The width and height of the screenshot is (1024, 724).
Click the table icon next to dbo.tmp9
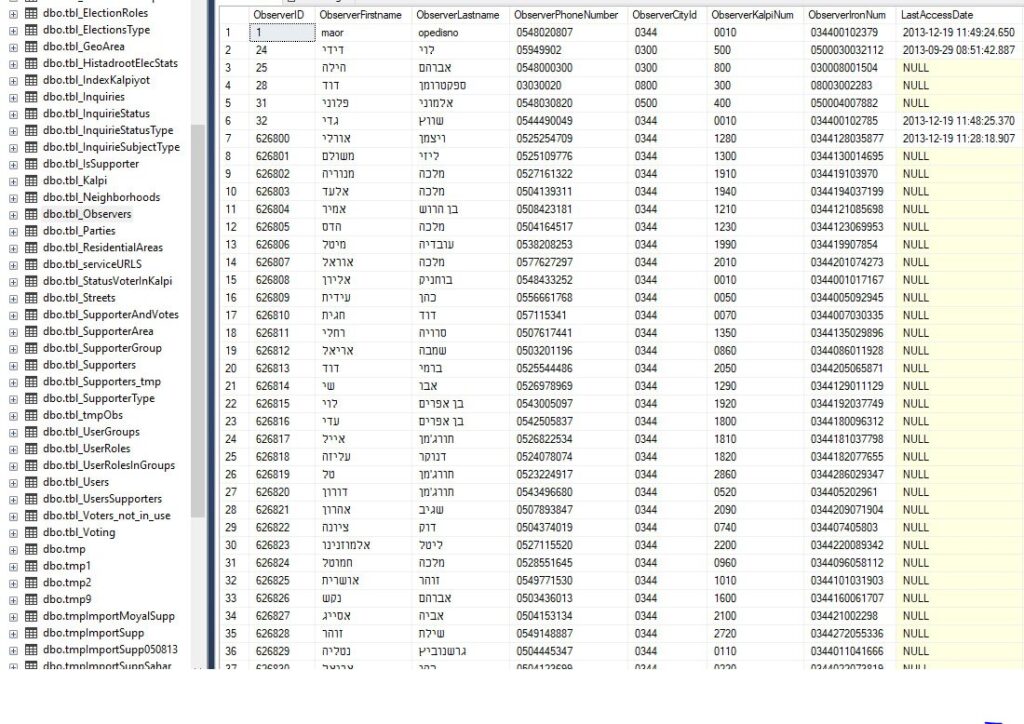[x=31, y=599]
